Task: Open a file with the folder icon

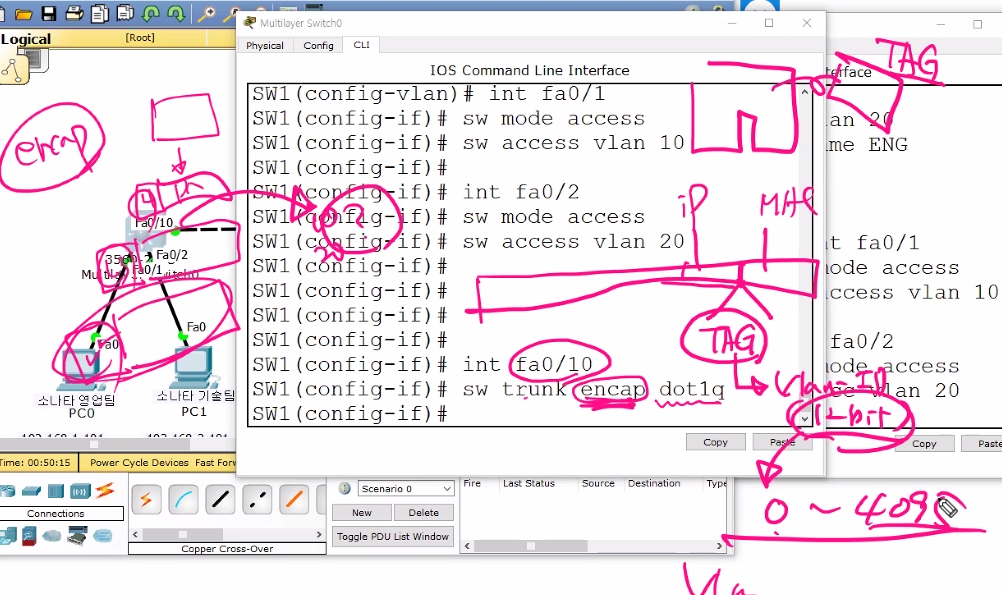Action: tap(24, 13)
